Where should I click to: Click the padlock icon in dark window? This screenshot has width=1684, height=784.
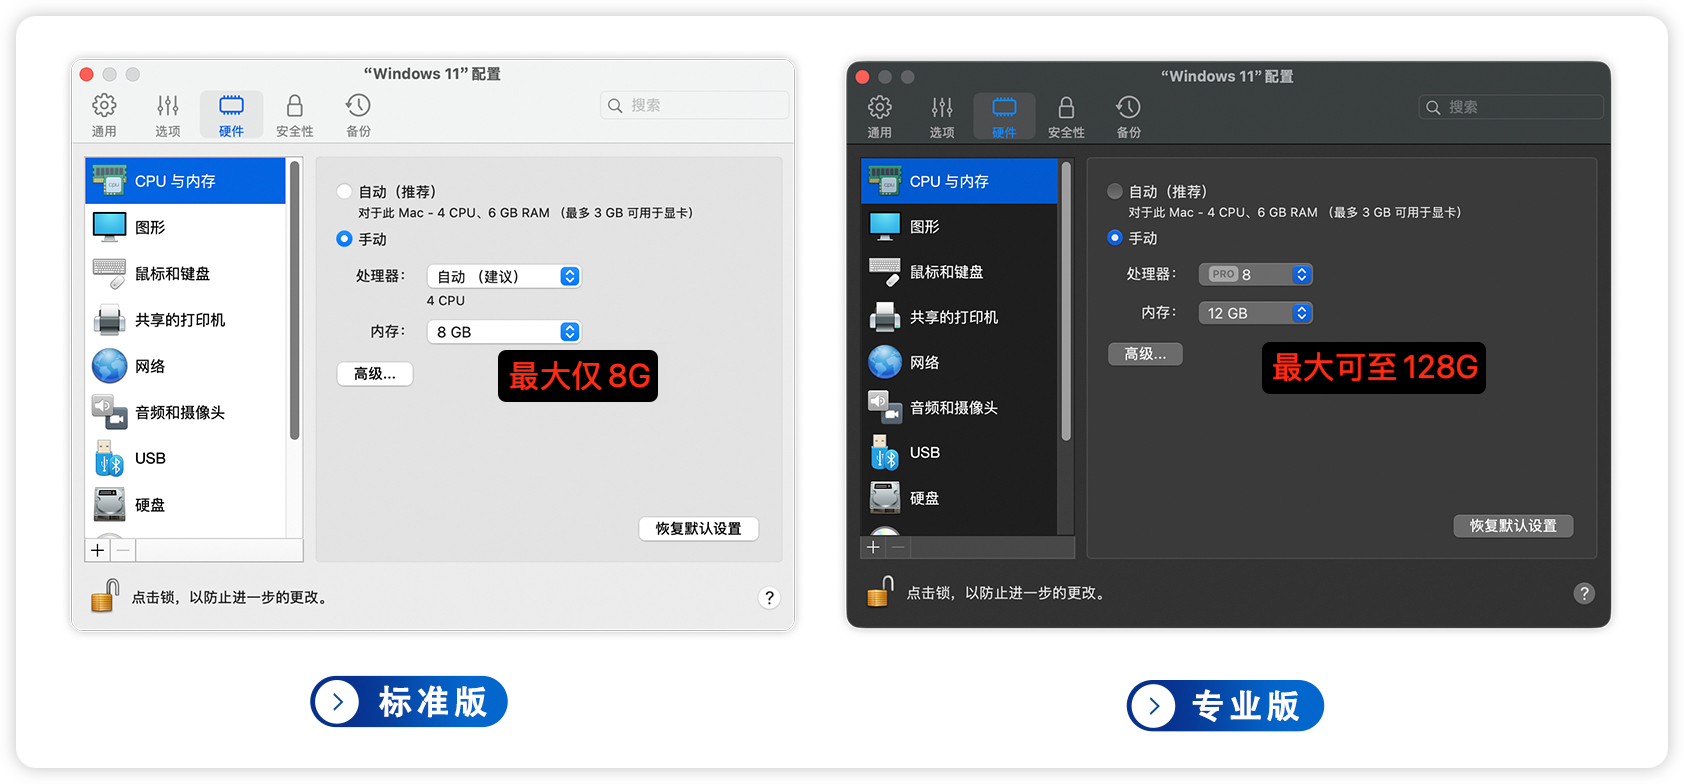coord(880,592)
